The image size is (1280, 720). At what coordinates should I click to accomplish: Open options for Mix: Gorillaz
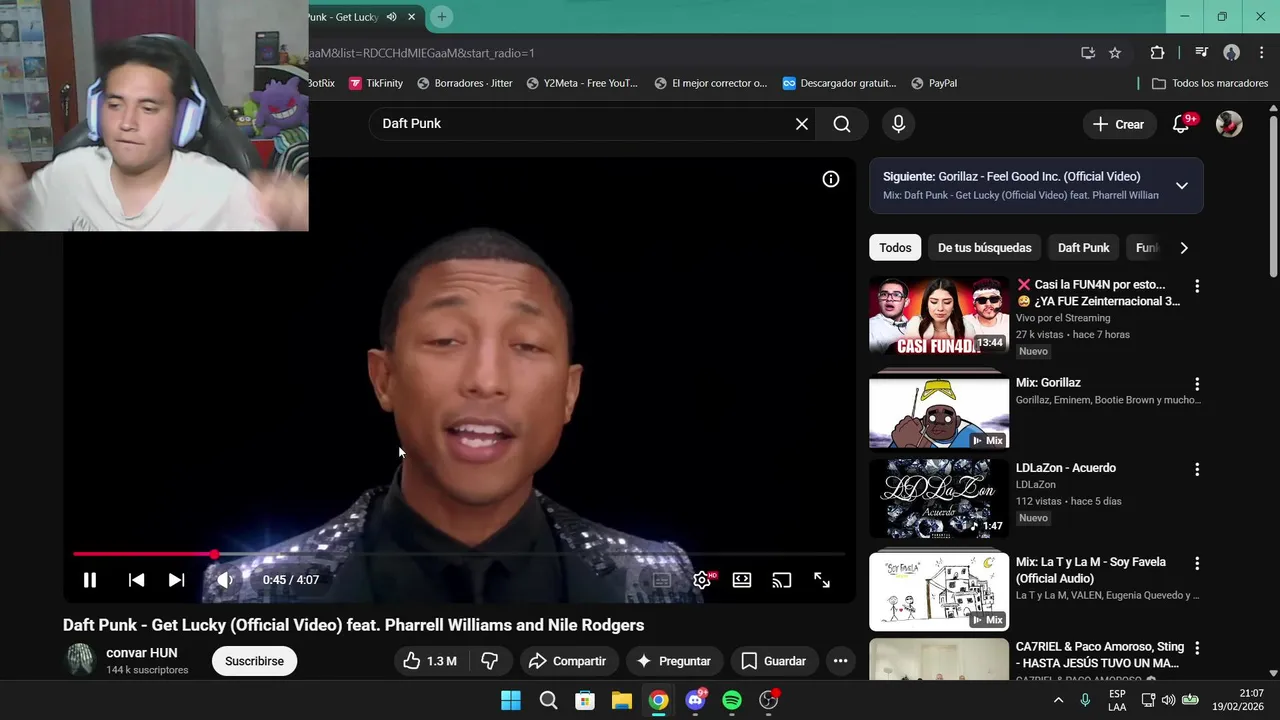(x=1197, y=384)
